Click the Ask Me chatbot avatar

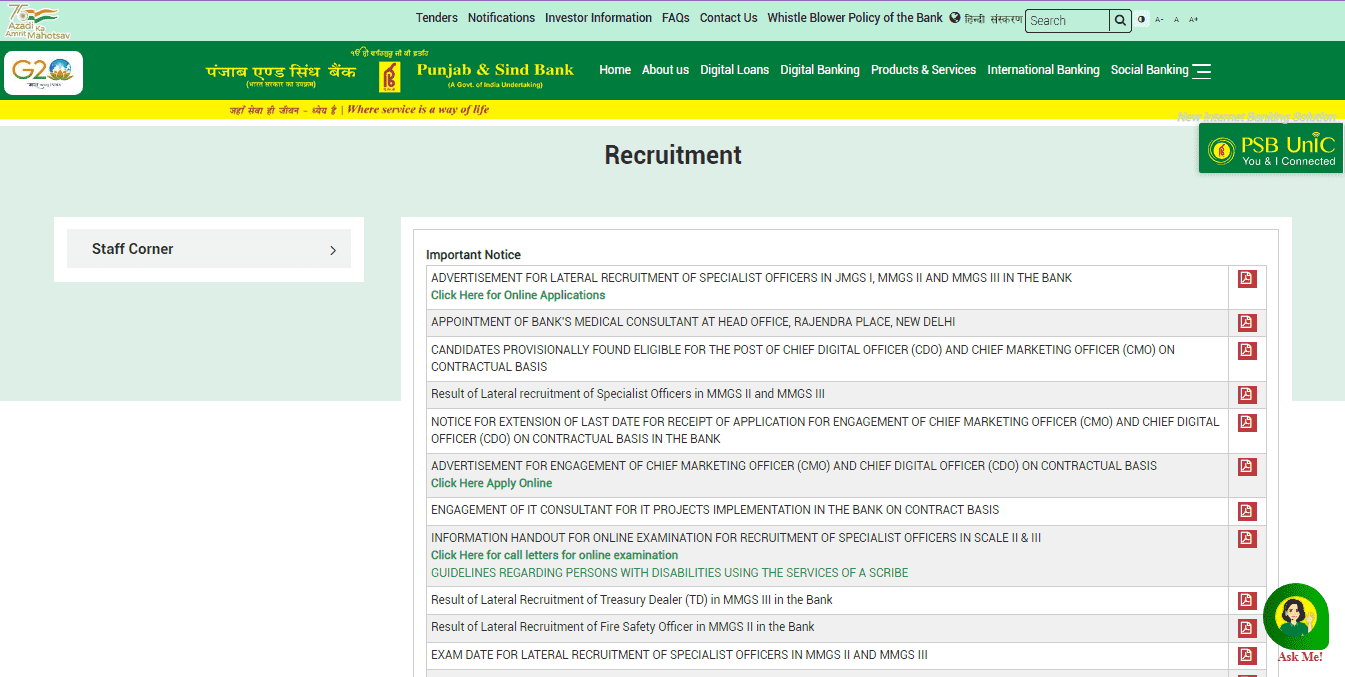click(1296, 616)
